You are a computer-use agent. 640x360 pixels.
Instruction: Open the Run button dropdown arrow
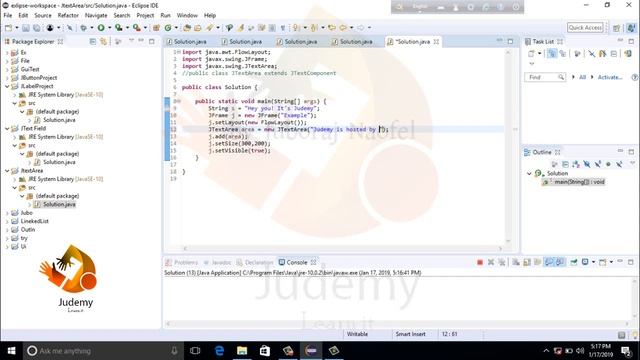109,28
